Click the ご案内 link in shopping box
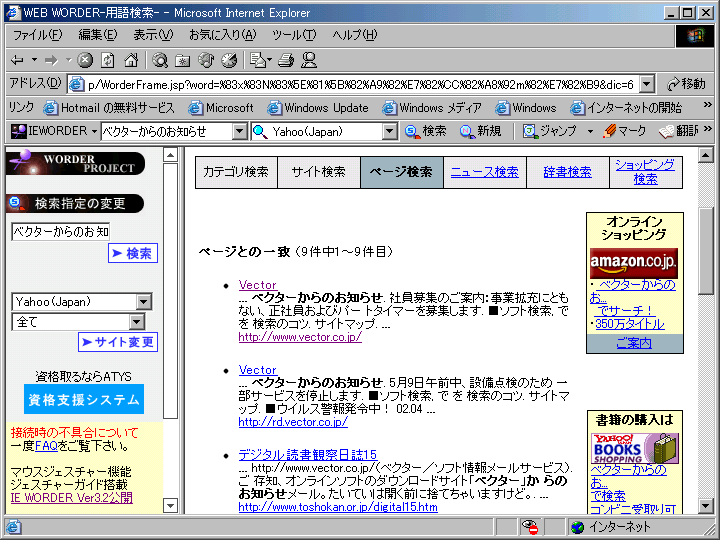 (634, 343)
